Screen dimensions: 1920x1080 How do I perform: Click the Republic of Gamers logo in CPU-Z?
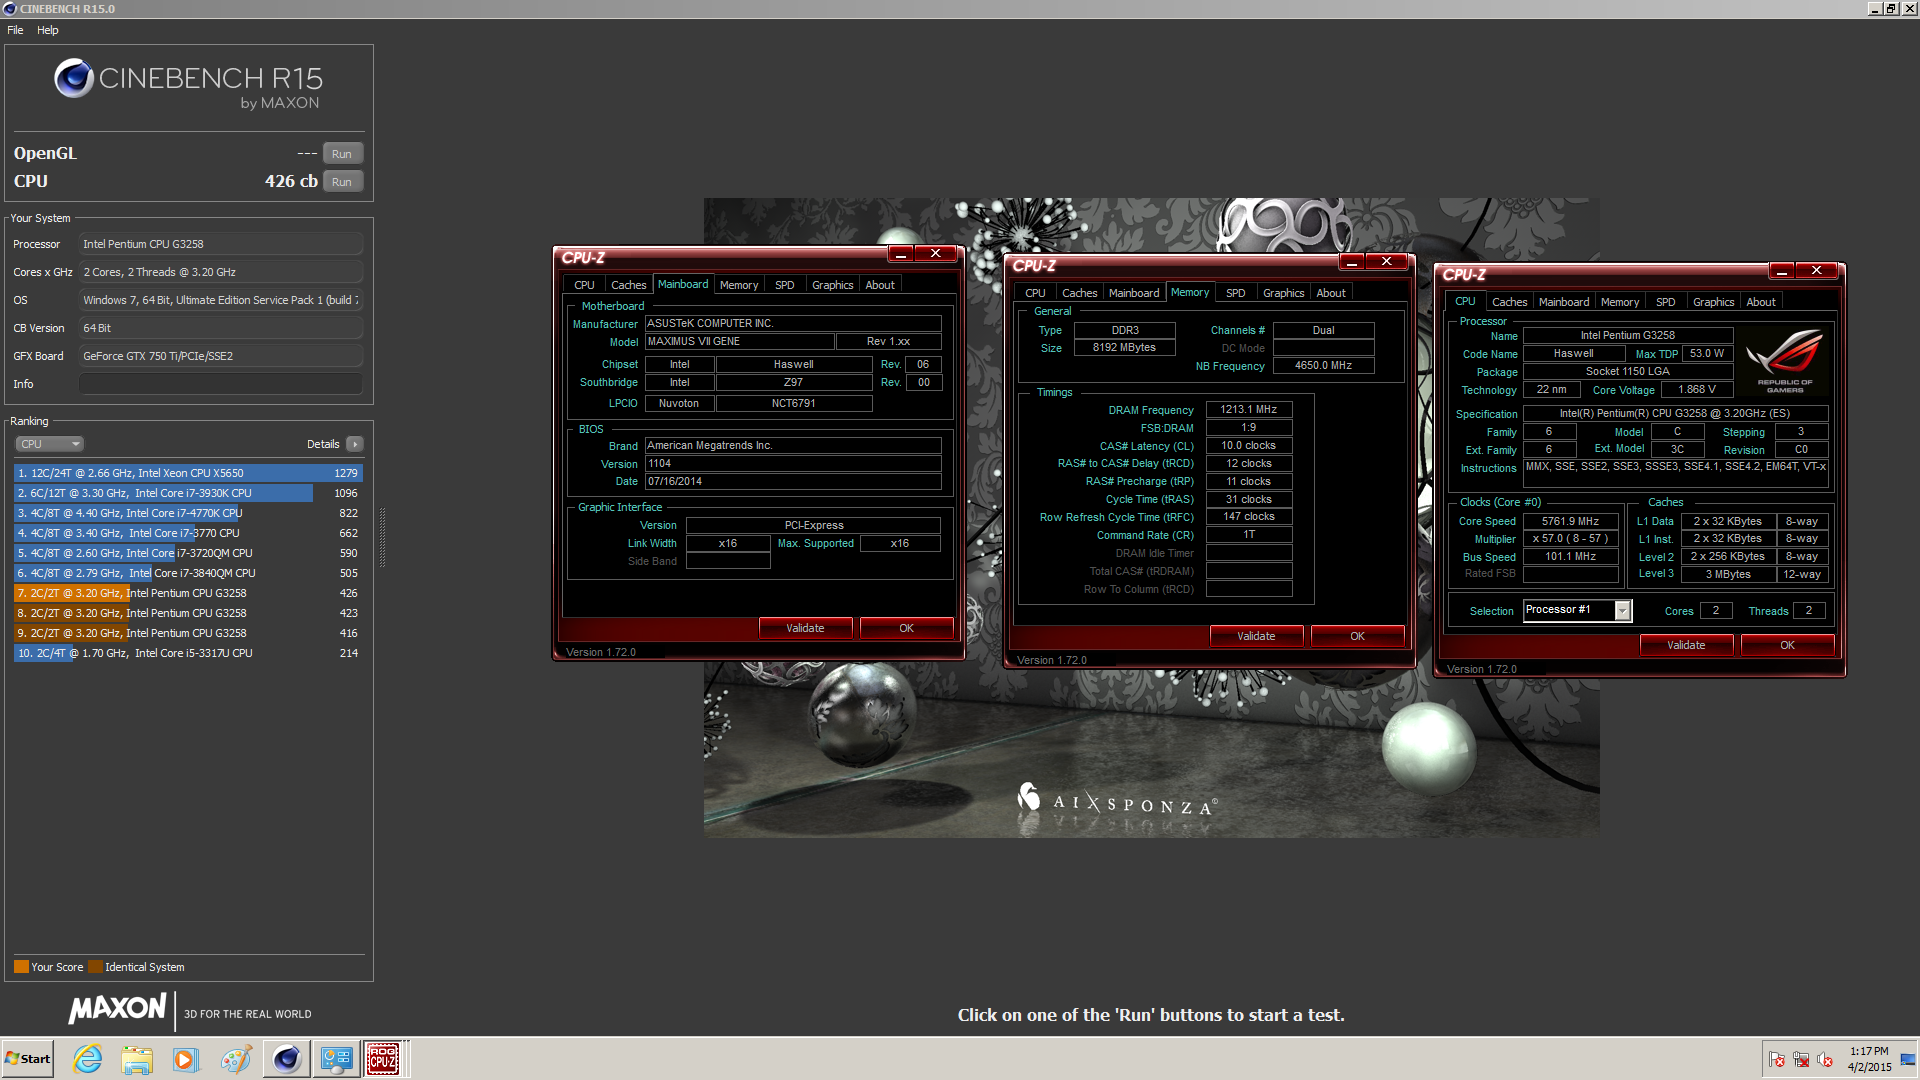[1784, 361]
